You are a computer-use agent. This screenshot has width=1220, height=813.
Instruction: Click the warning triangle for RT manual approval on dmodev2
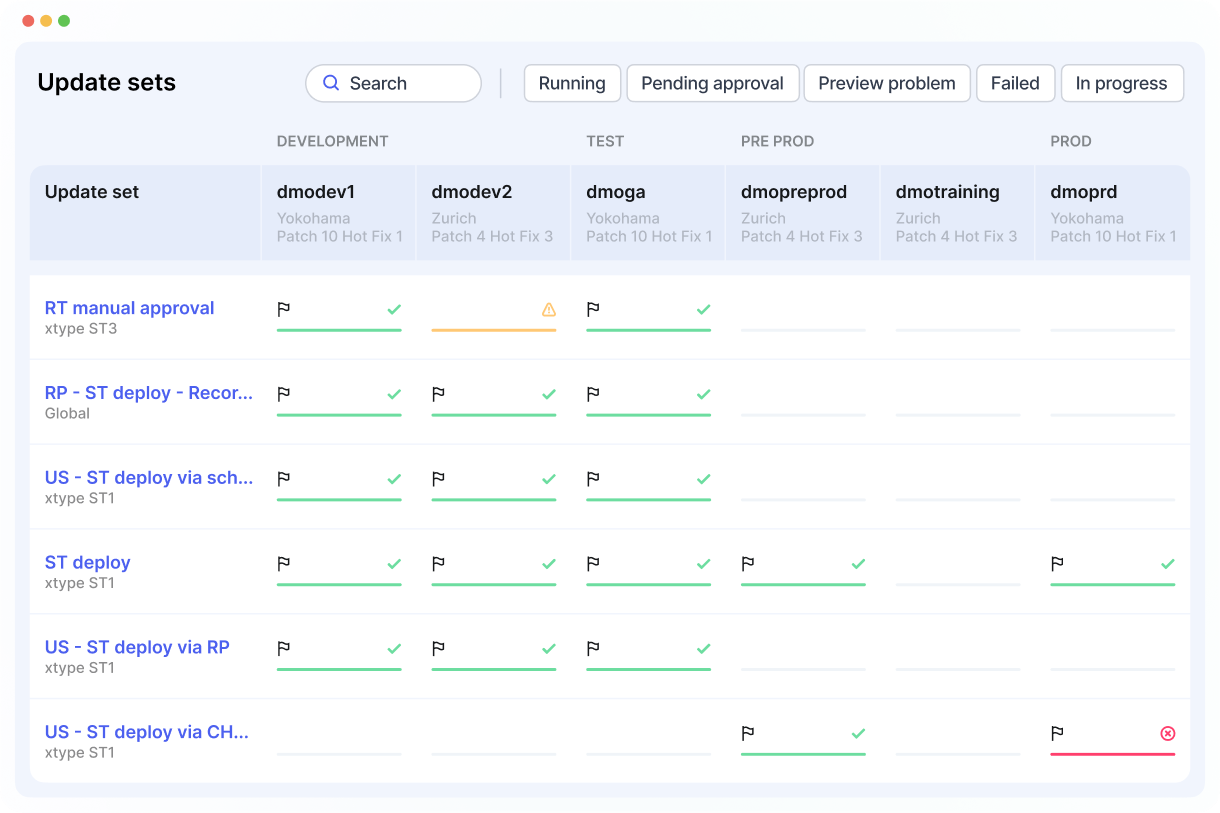click(549, 310)
